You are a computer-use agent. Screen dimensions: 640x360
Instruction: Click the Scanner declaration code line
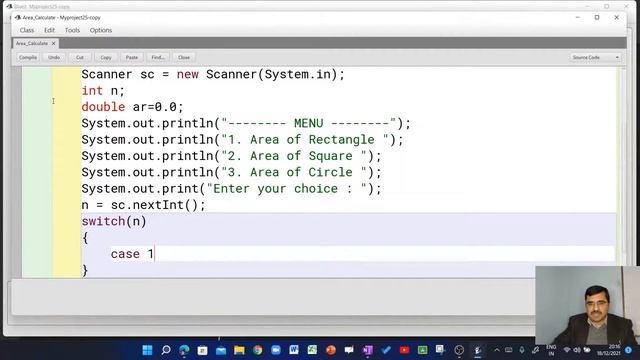[213, 74]
